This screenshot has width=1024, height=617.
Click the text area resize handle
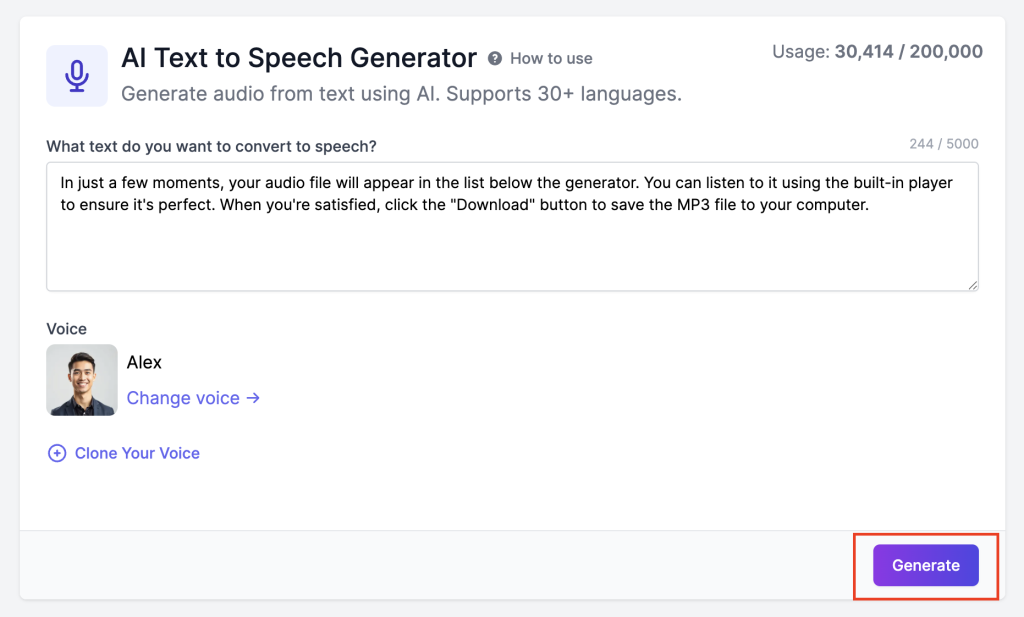click(x=972, y=285)
